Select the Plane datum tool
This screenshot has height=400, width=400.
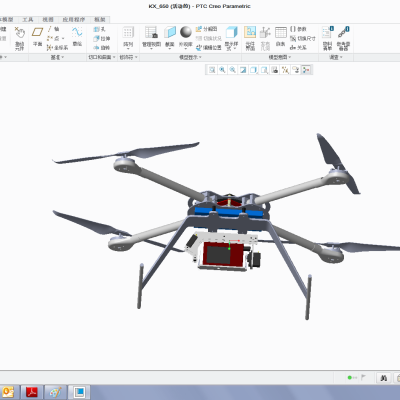click(x=37, y=37)
